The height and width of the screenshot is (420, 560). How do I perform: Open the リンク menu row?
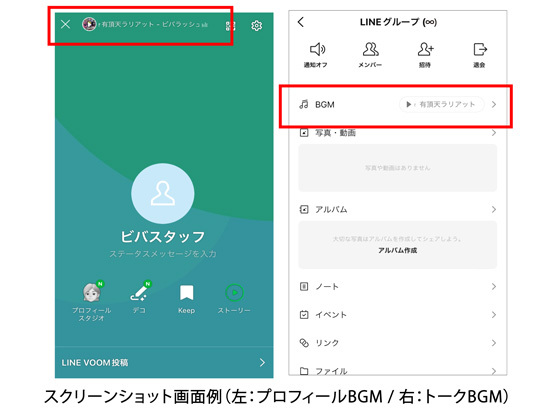pos(398,343)
